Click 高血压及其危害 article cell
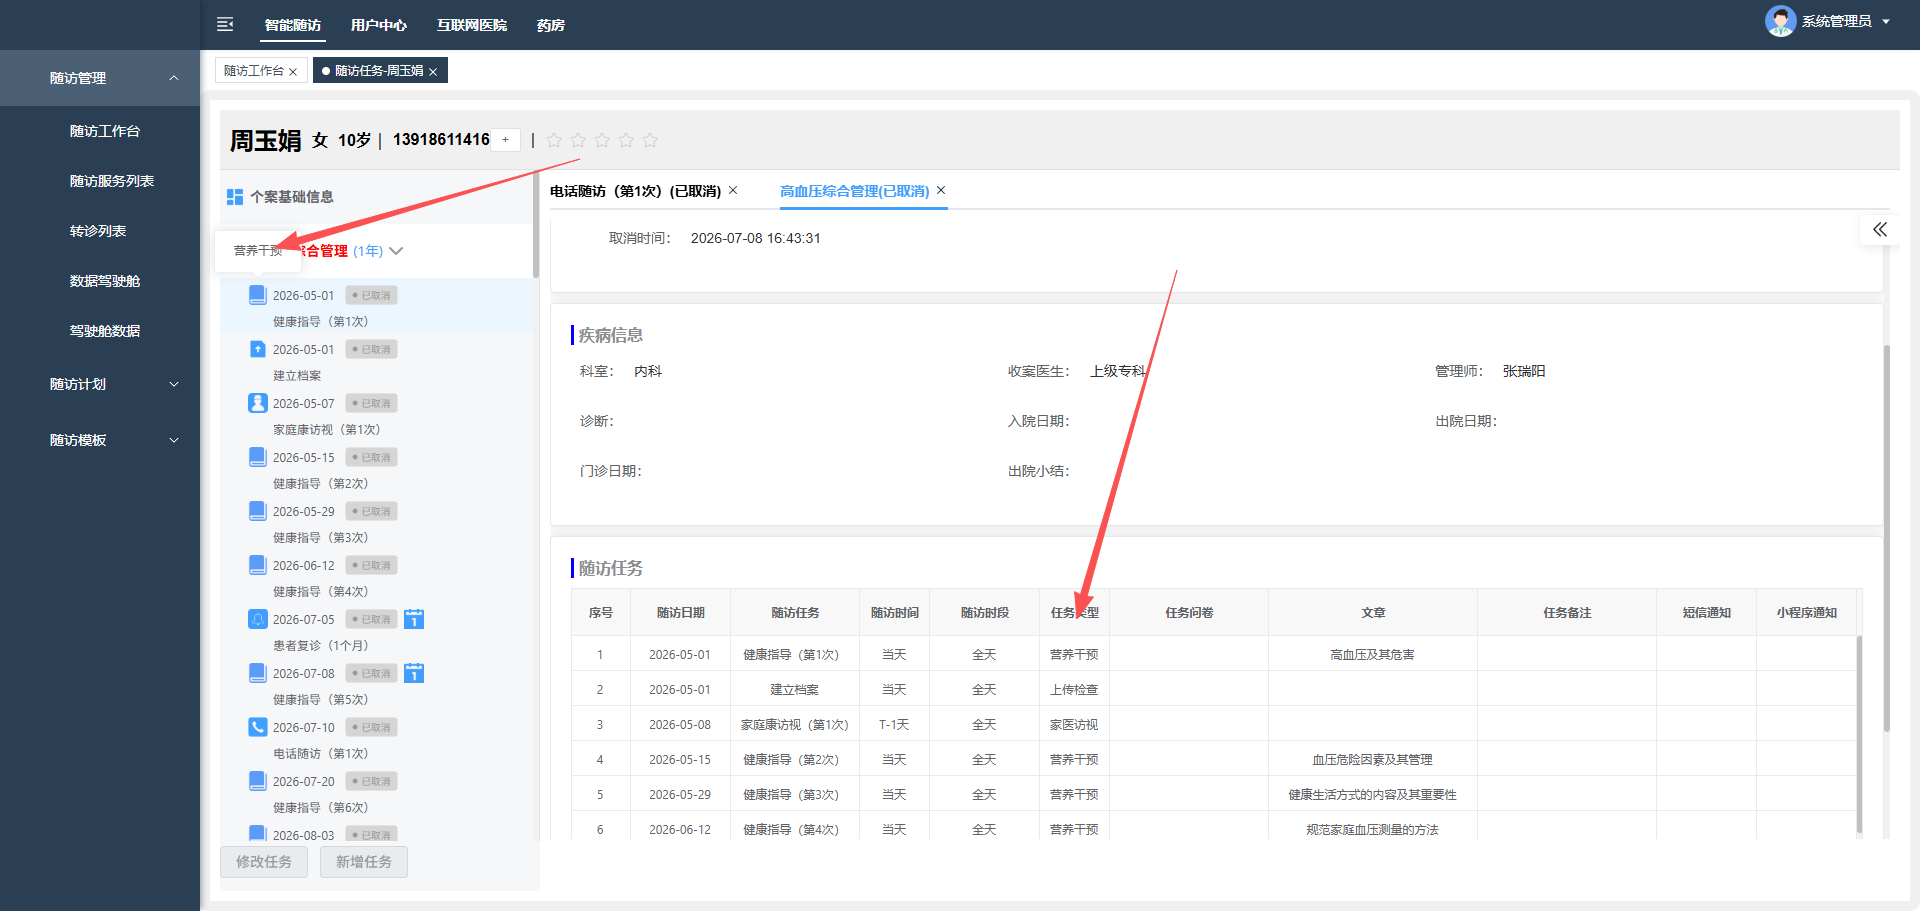This screenshot has height=911, width=1920. 1372,655
